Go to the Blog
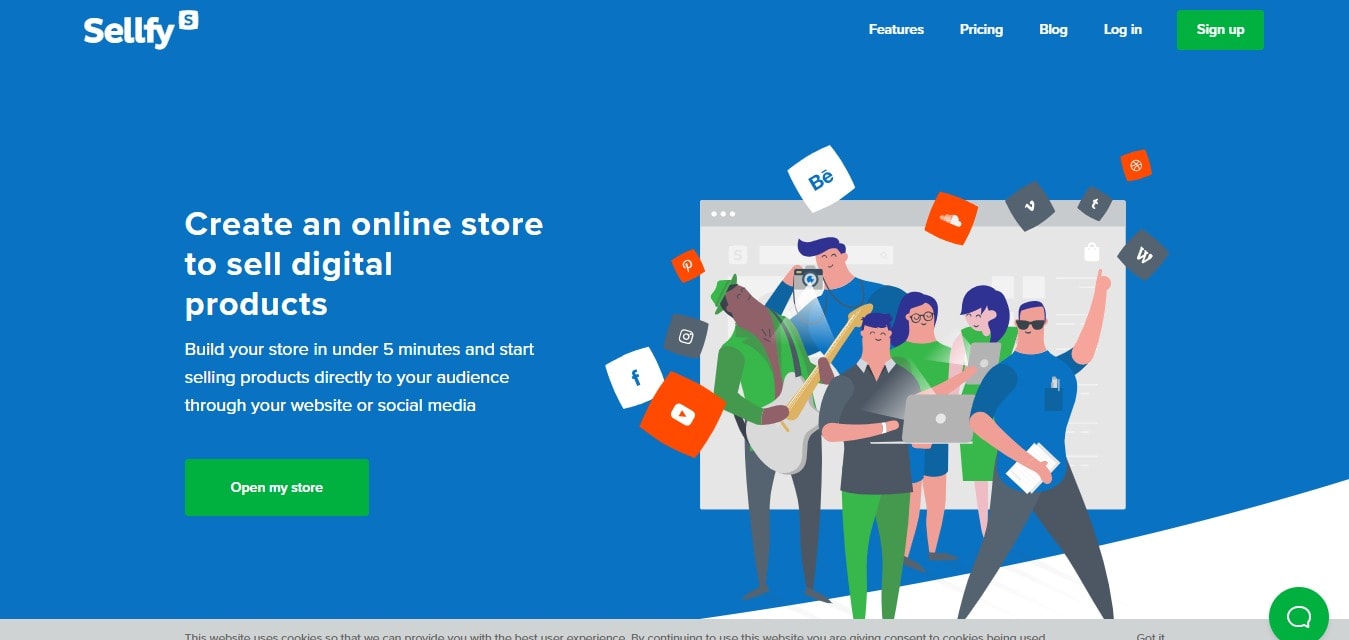This screenshot has width=1349, height=640. 1053,30
